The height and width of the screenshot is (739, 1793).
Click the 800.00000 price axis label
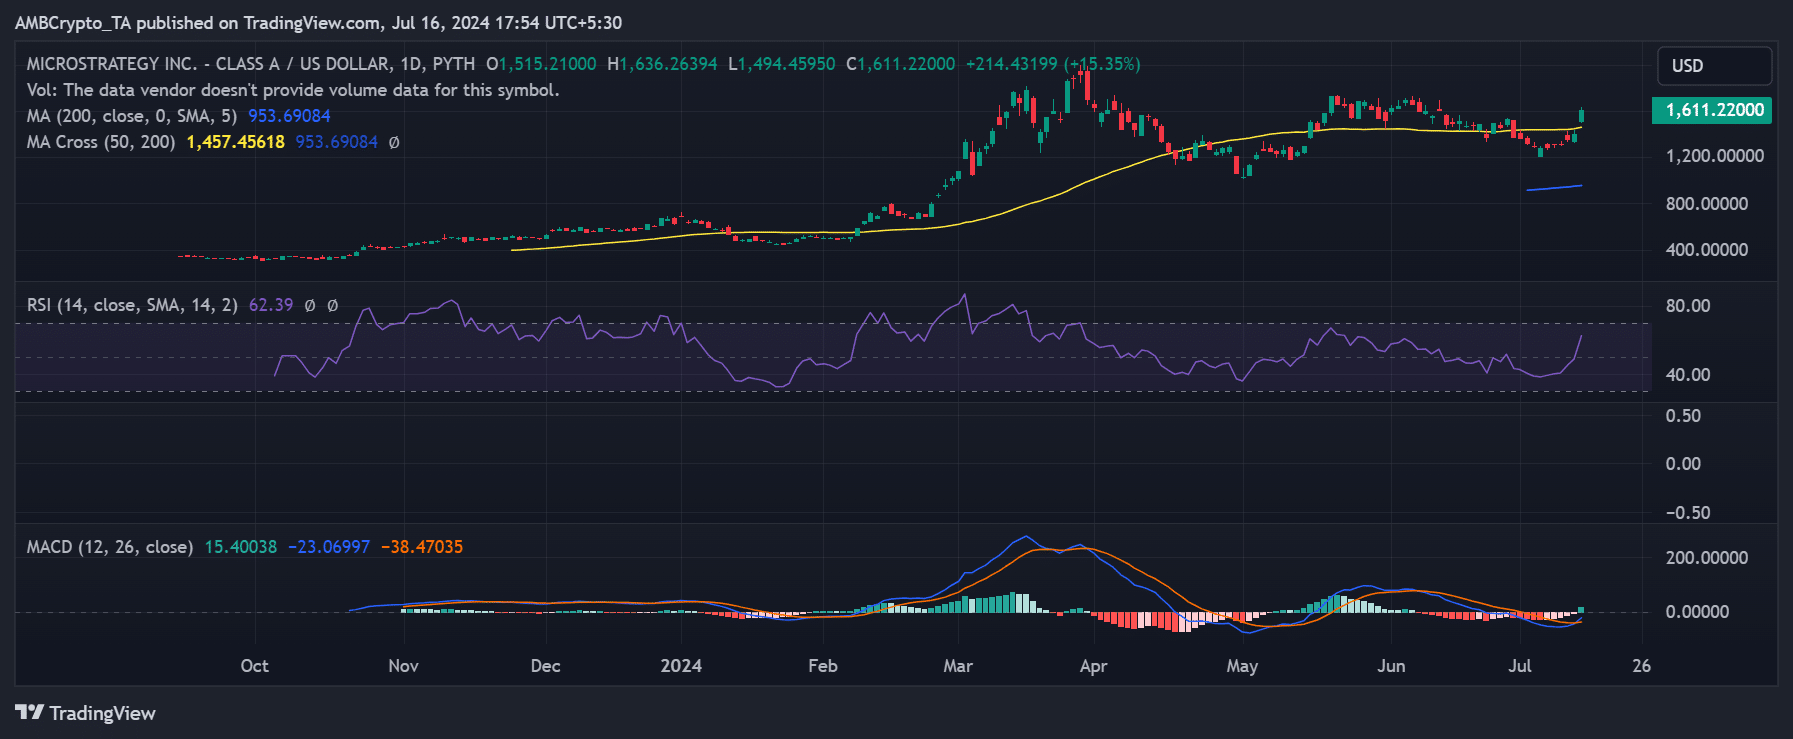tap(1707, 204)
